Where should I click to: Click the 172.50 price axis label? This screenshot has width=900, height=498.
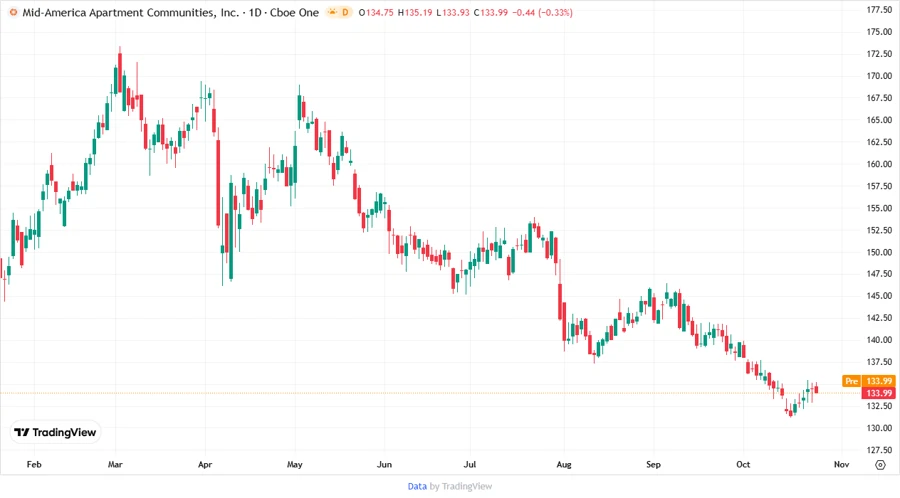[x=879, y=54]
